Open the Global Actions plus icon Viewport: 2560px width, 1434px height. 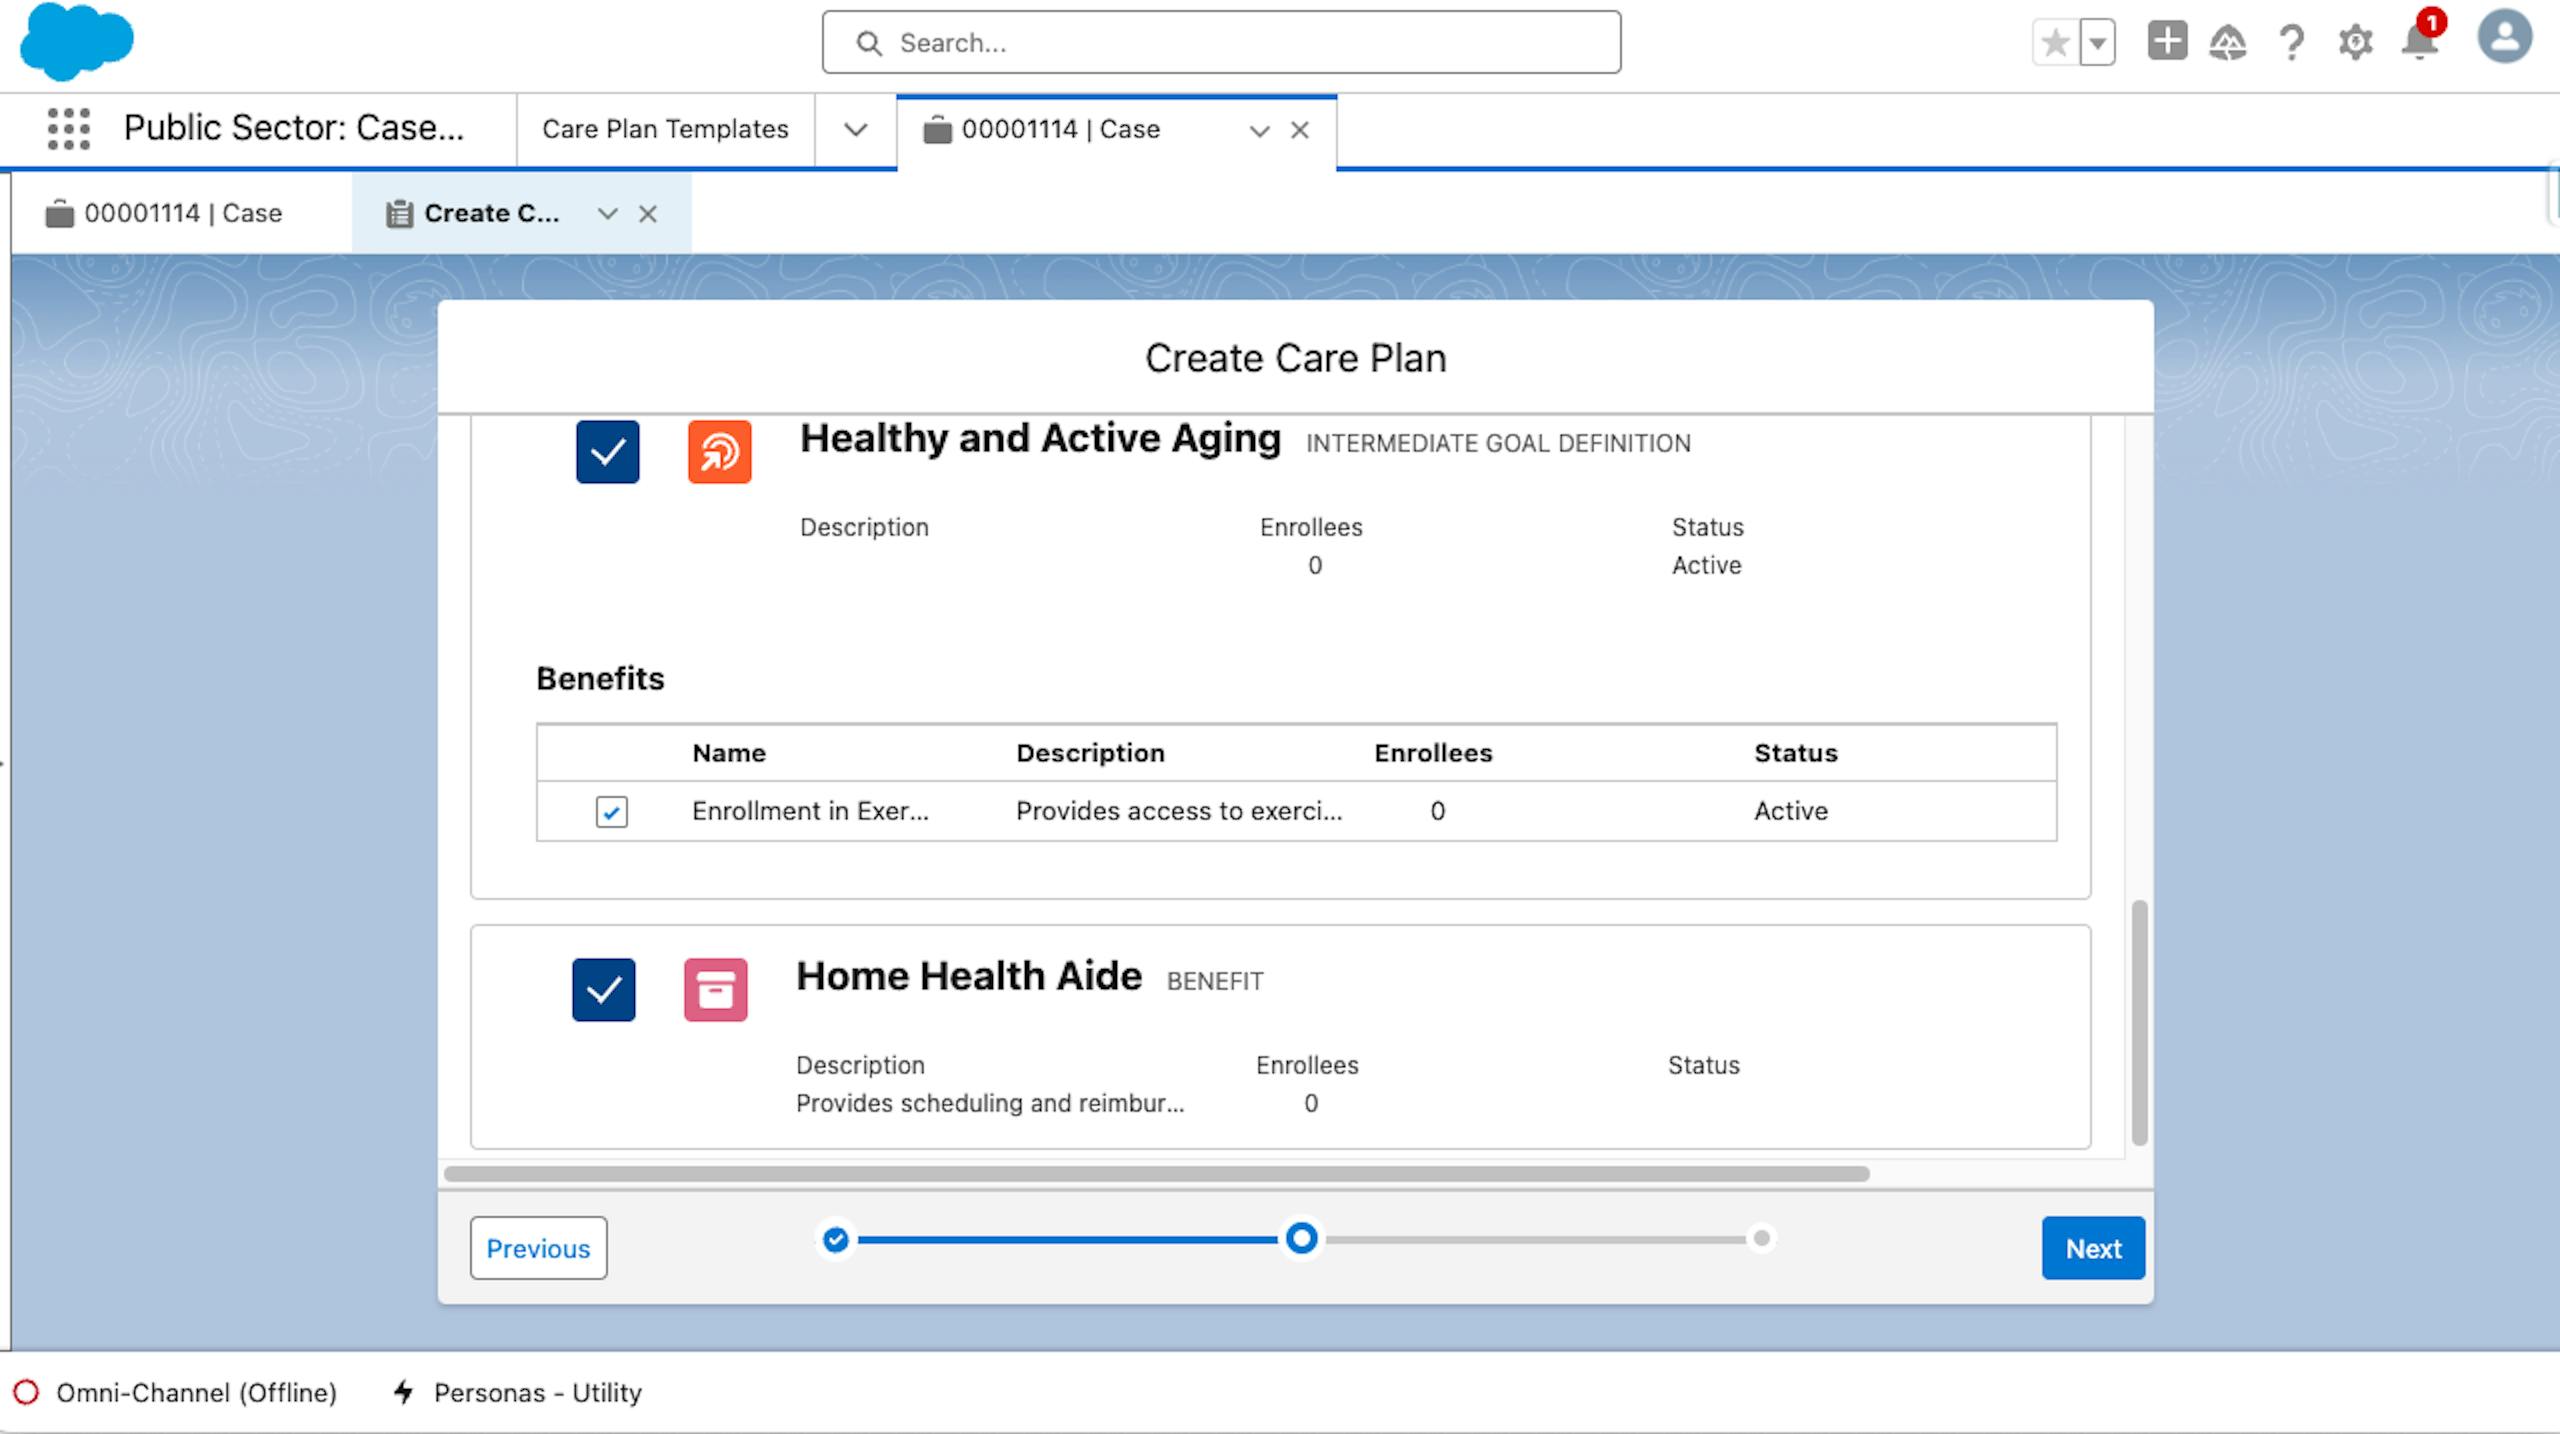2167,42
